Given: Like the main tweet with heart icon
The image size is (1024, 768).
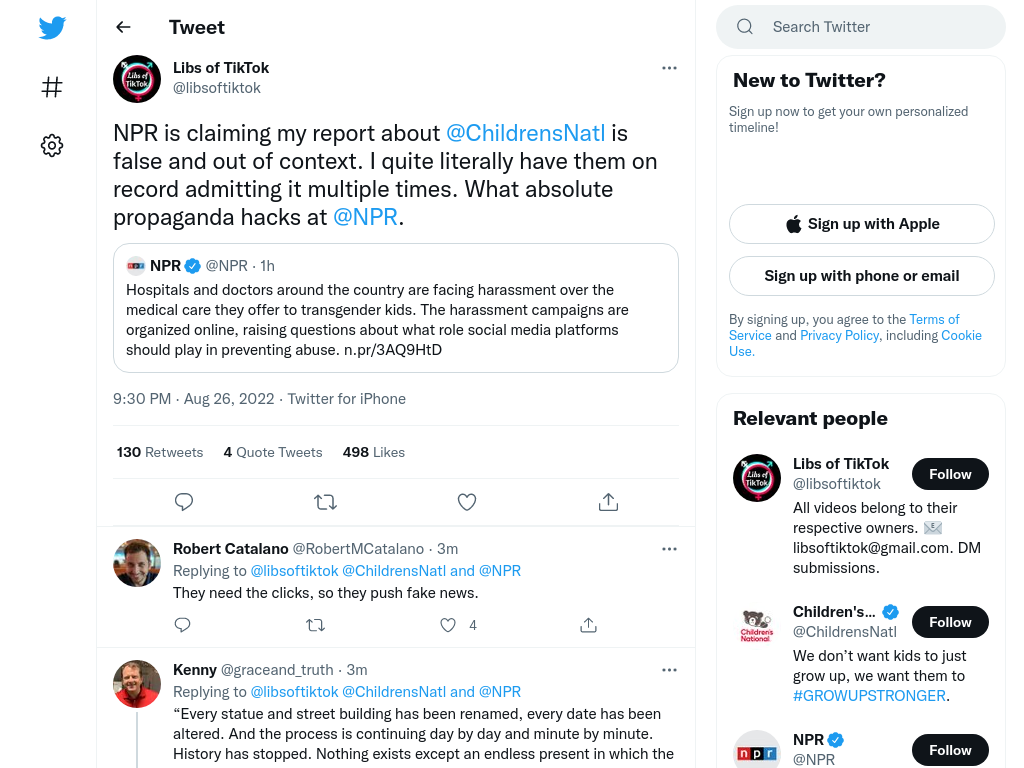Looking at the screenshot, I should click(466, 502).
